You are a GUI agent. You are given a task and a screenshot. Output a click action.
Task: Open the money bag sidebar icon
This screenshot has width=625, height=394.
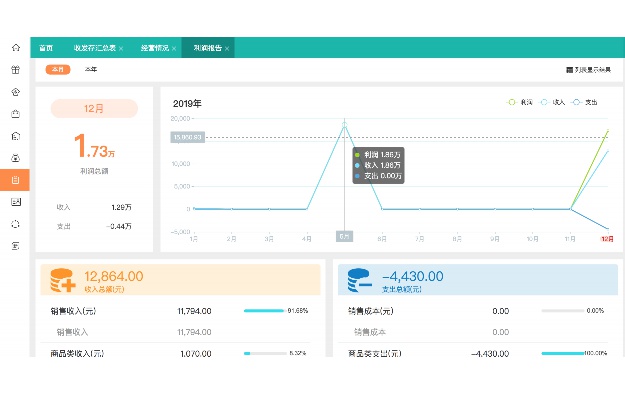coord(16,158)
